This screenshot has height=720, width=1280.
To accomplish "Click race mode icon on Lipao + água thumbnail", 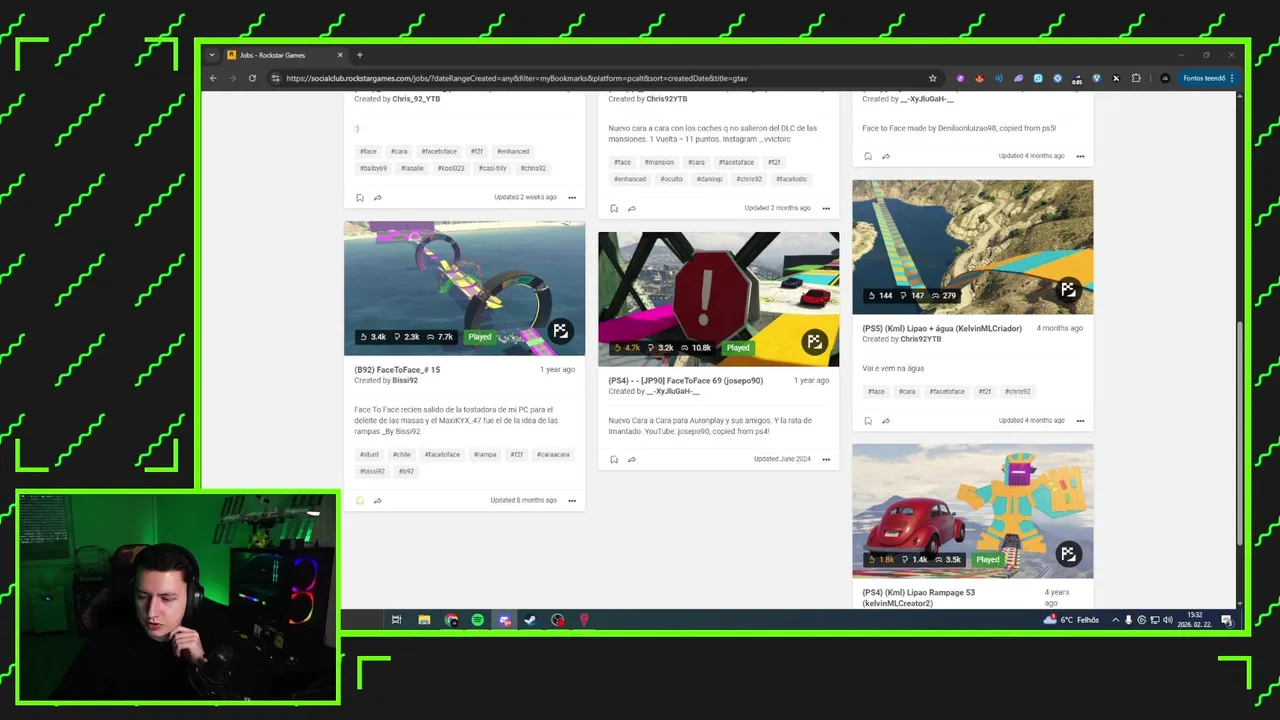I will [1068, 290].
